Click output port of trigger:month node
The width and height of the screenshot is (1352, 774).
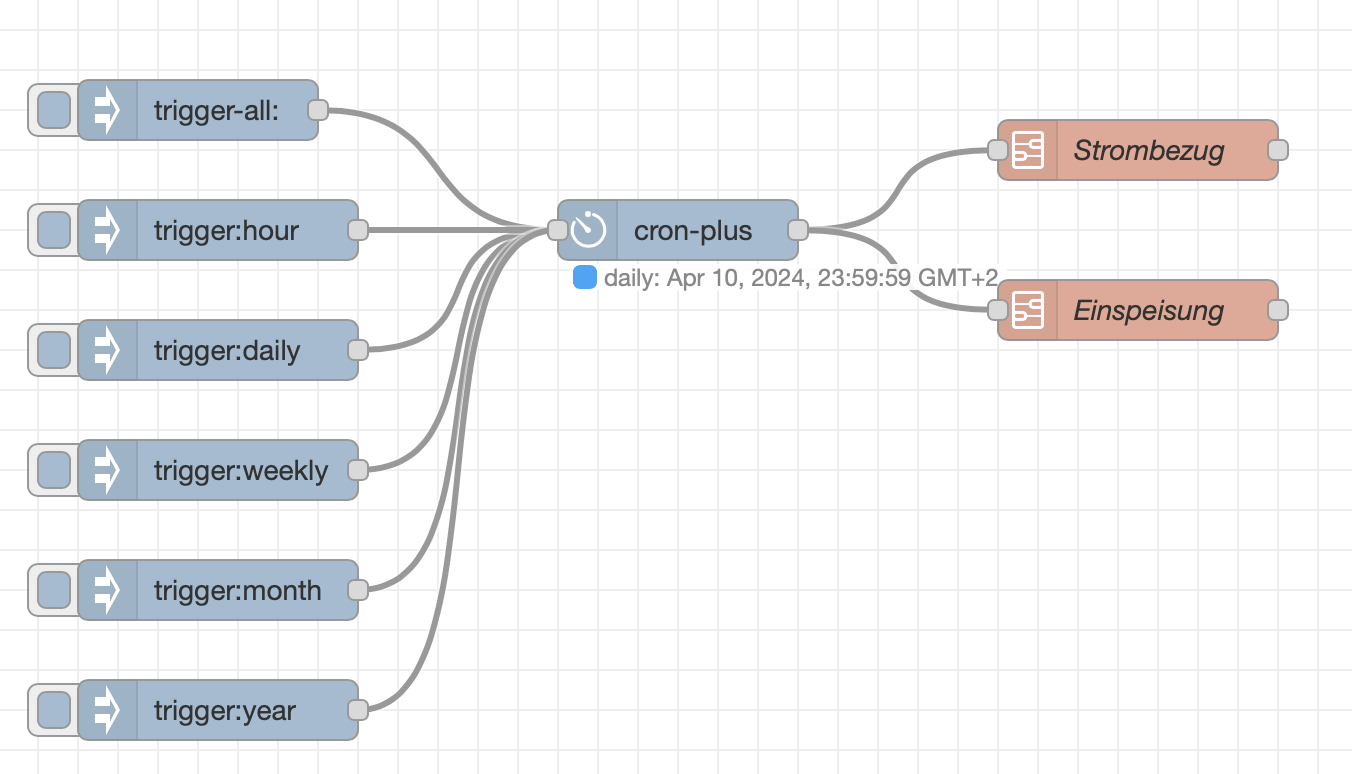(358, 590)
